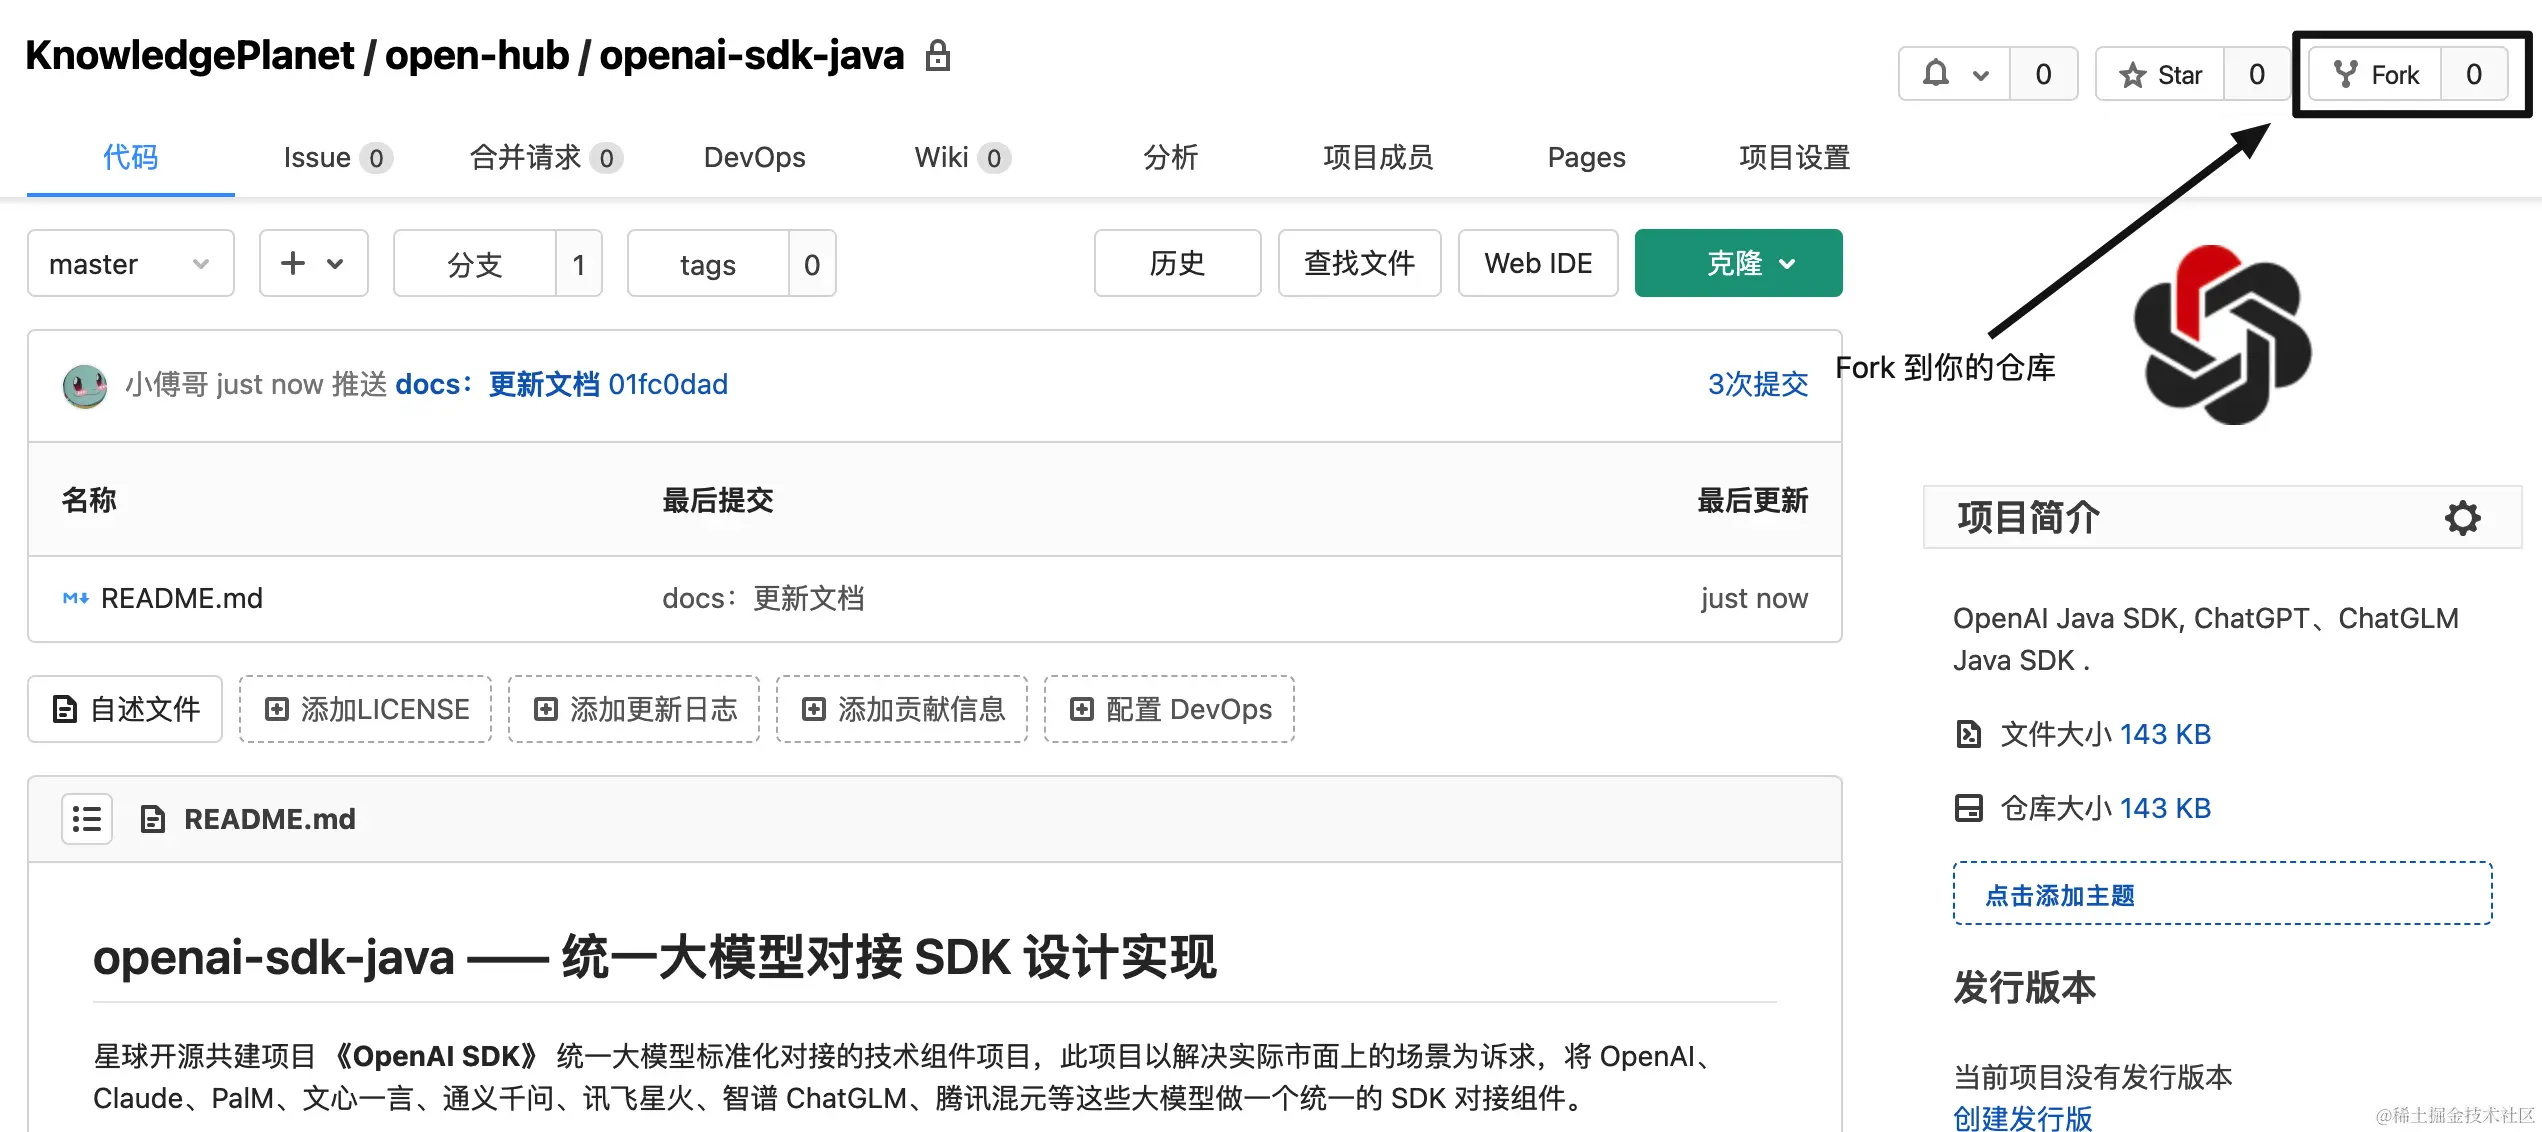Click the 仓库大小 143 KB value
The height and width of the screenshot is (1132, 2542).
click(2165, 808)
